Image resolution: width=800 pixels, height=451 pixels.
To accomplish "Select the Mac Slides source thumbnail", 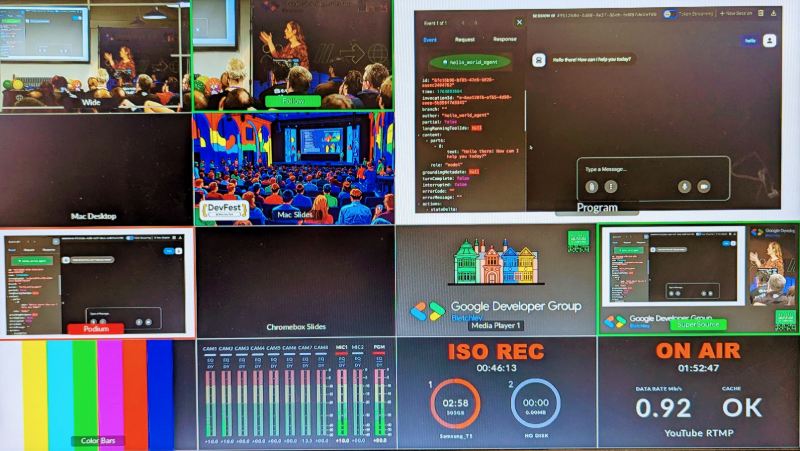I will click(292, 166).
